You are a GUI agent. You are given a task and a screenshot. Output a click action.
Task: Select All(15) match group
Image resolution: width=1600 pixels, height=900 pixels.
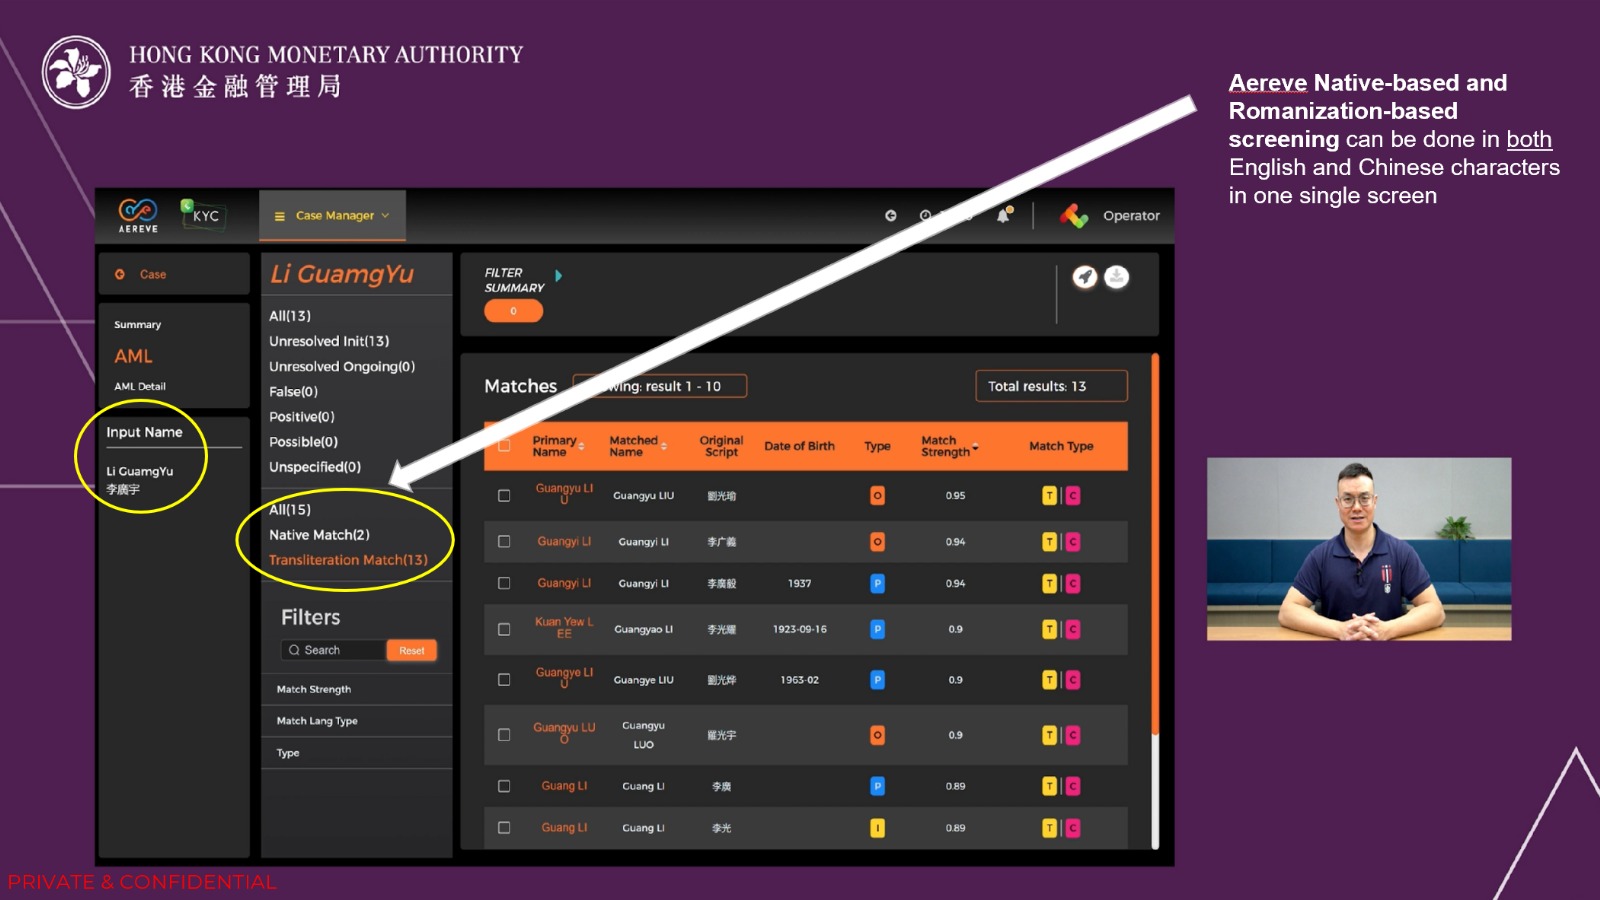point(290,510)
